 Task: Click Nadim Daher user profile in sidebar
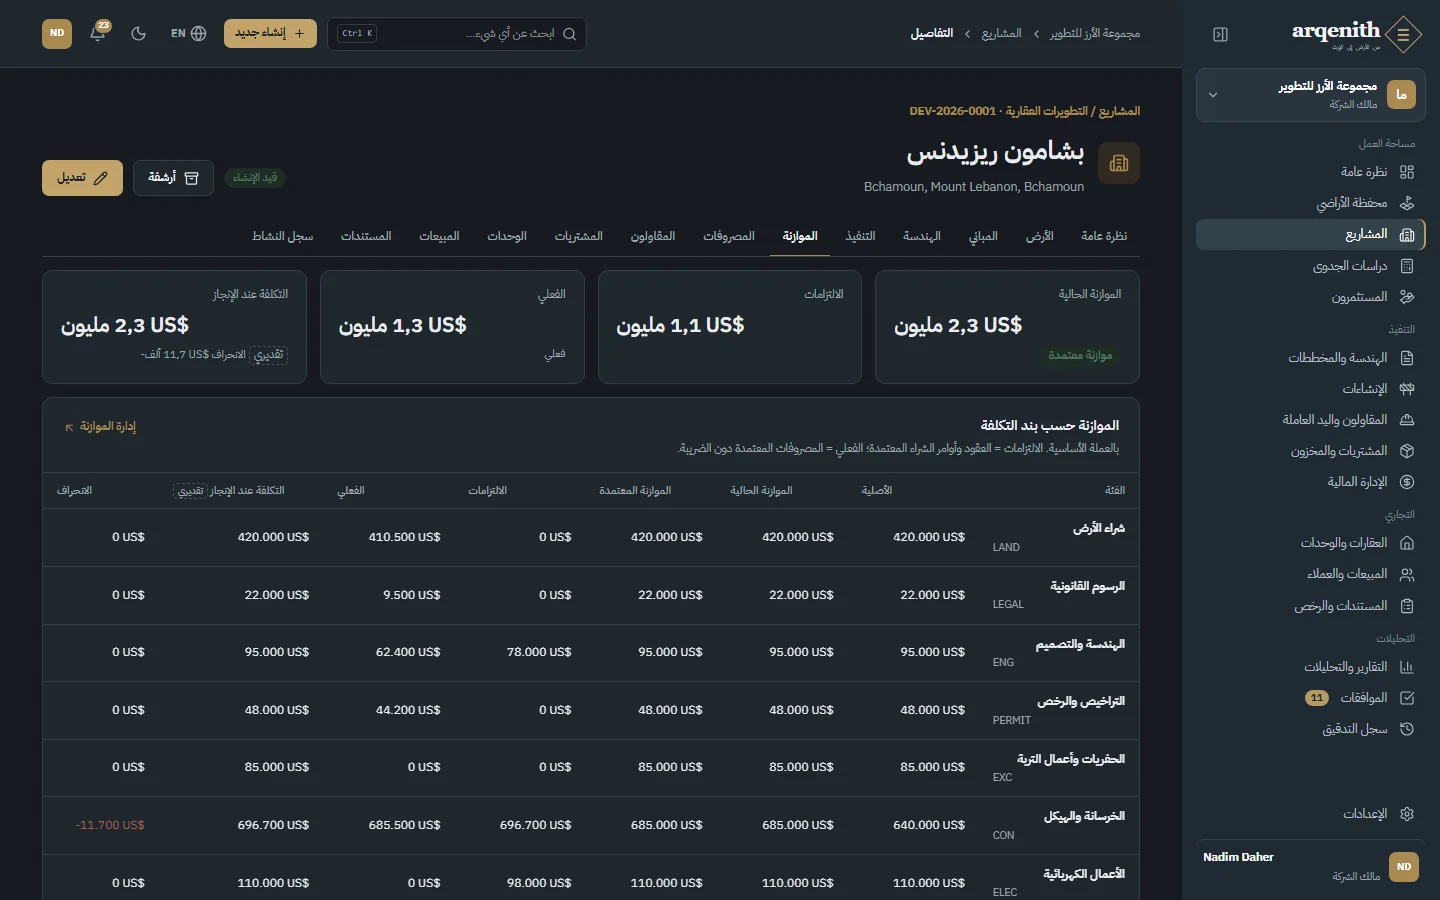1310,866
